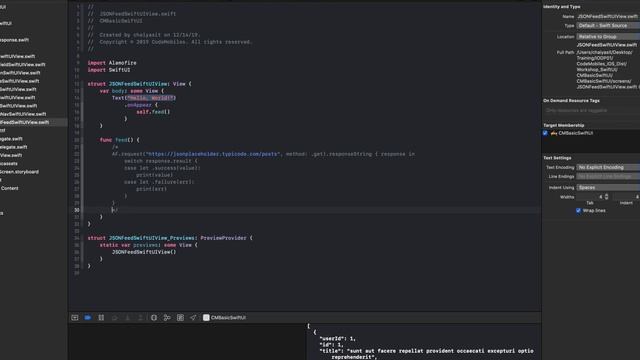Open the Debug View Hierarchy tool
Screen dimensions: 640x360
pyautogui.click(x=154, y=318)
